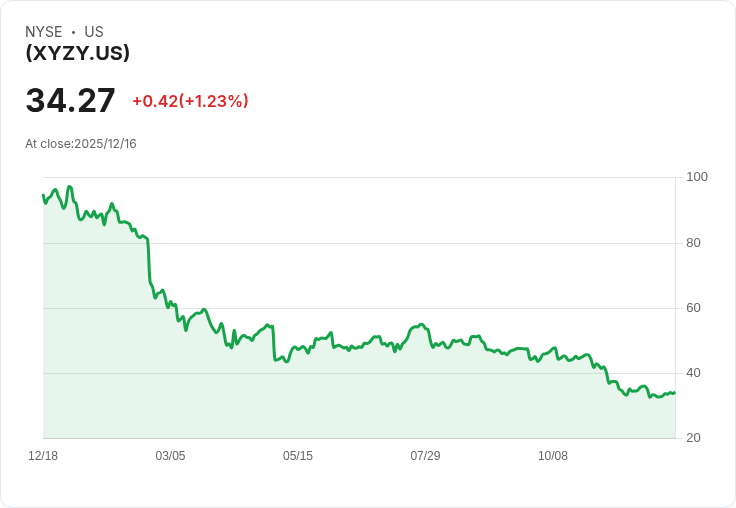Select the 03/05 date axis label
736x508 pixels.
pos(170,456)
